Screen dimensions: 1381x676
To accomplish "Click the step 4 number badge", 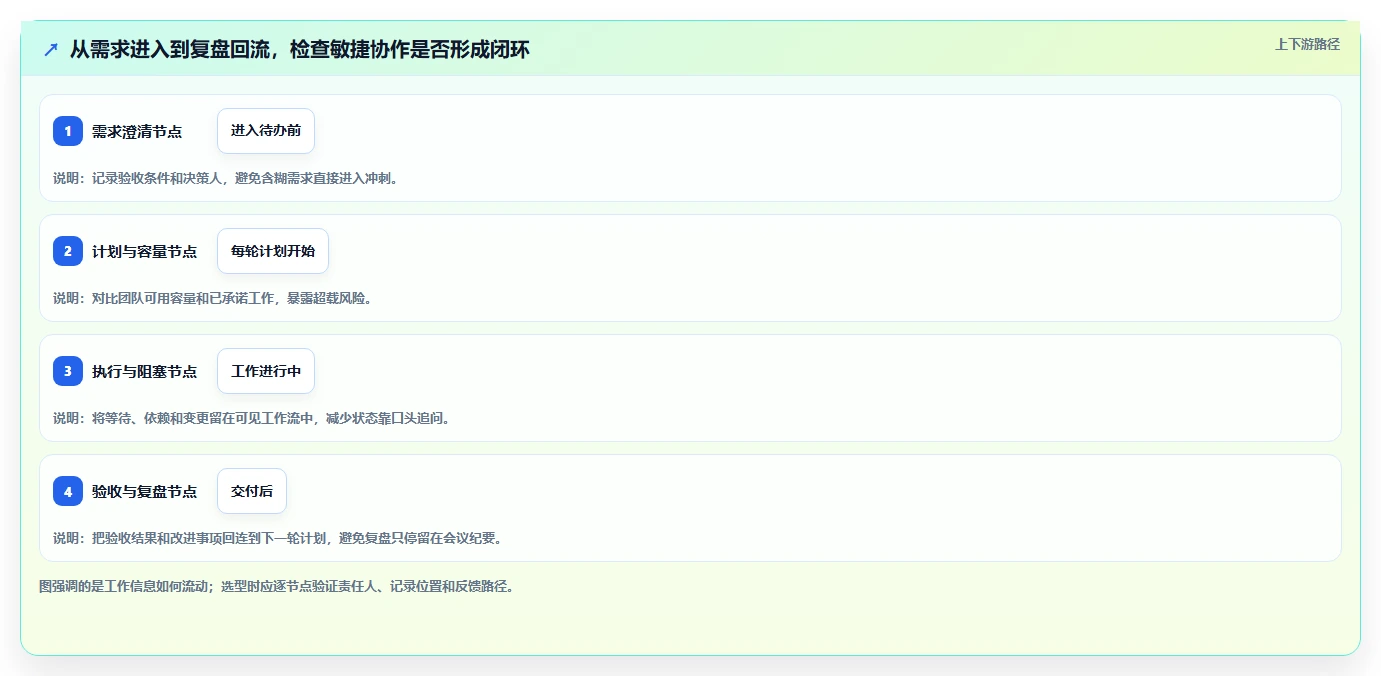I will 68,491.
